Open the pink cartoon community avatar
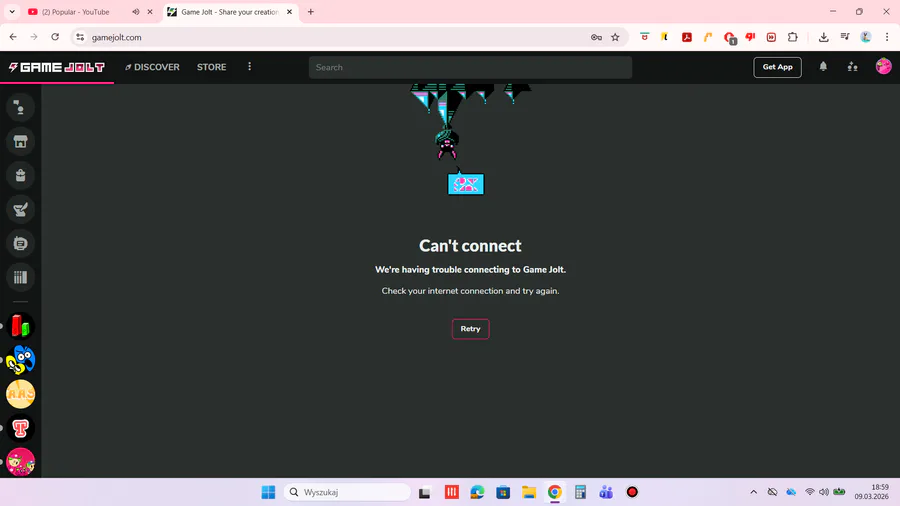Screen dimensions: 900x506 (x=21, y=462)
